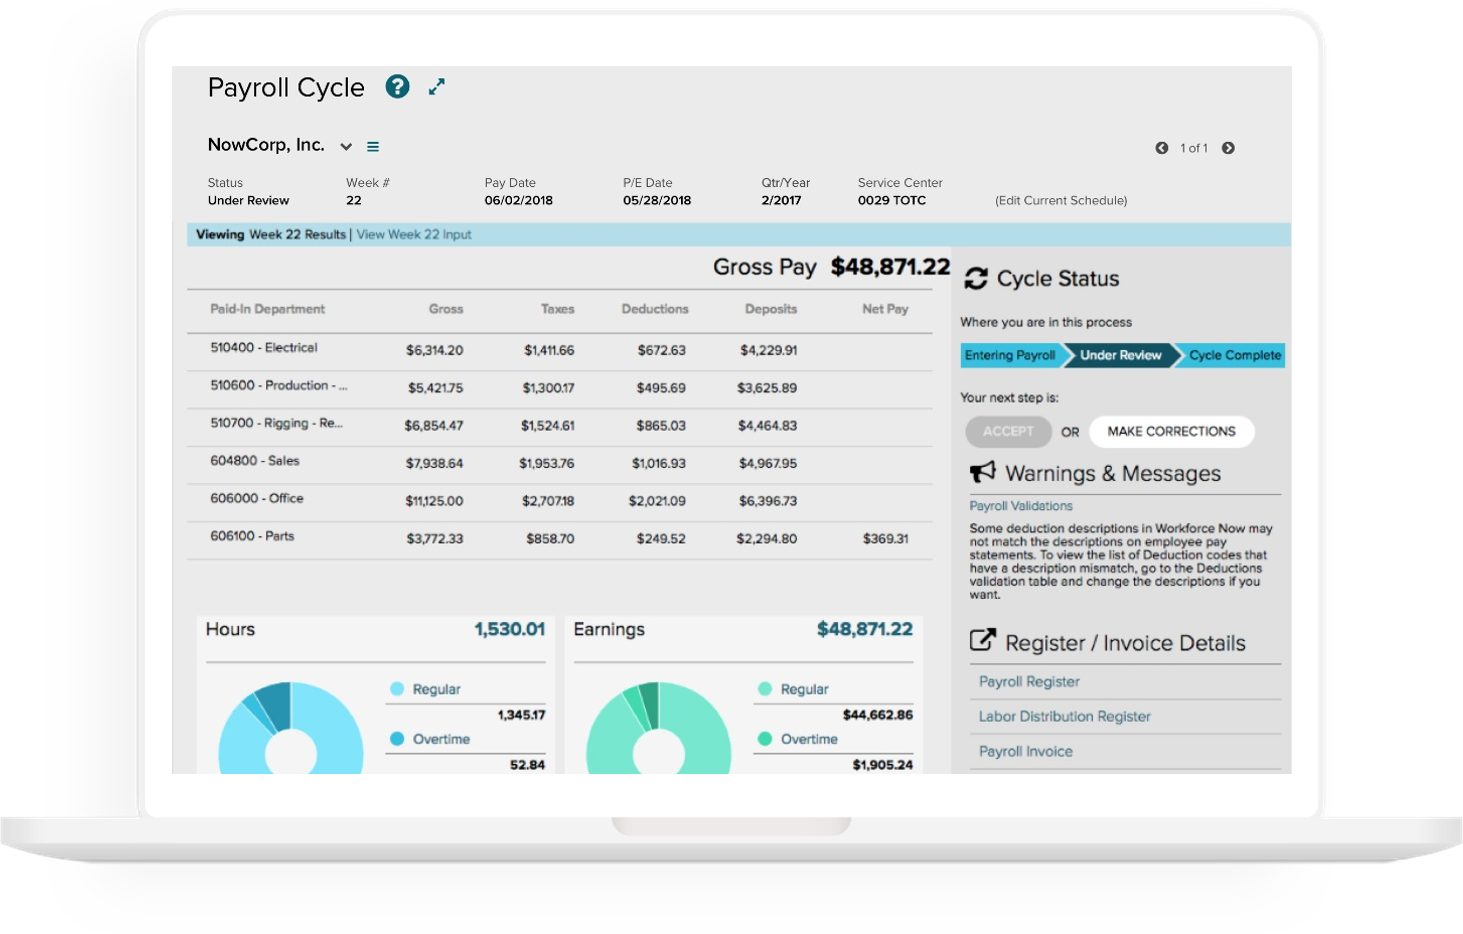Click the Make Corrections button
The height and width of the screenshot is (934, 1463).
coord(1171,432)
